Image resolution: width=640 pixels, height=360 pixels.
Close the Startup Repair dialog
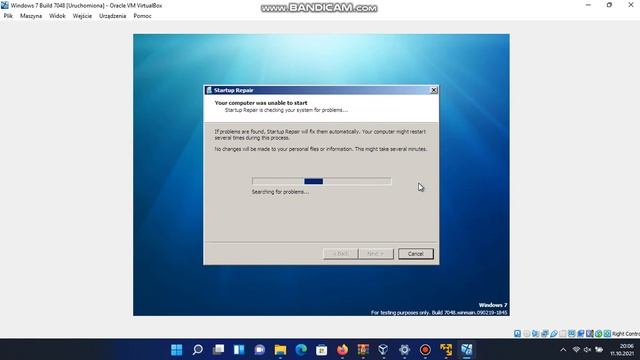coord(434,90)
